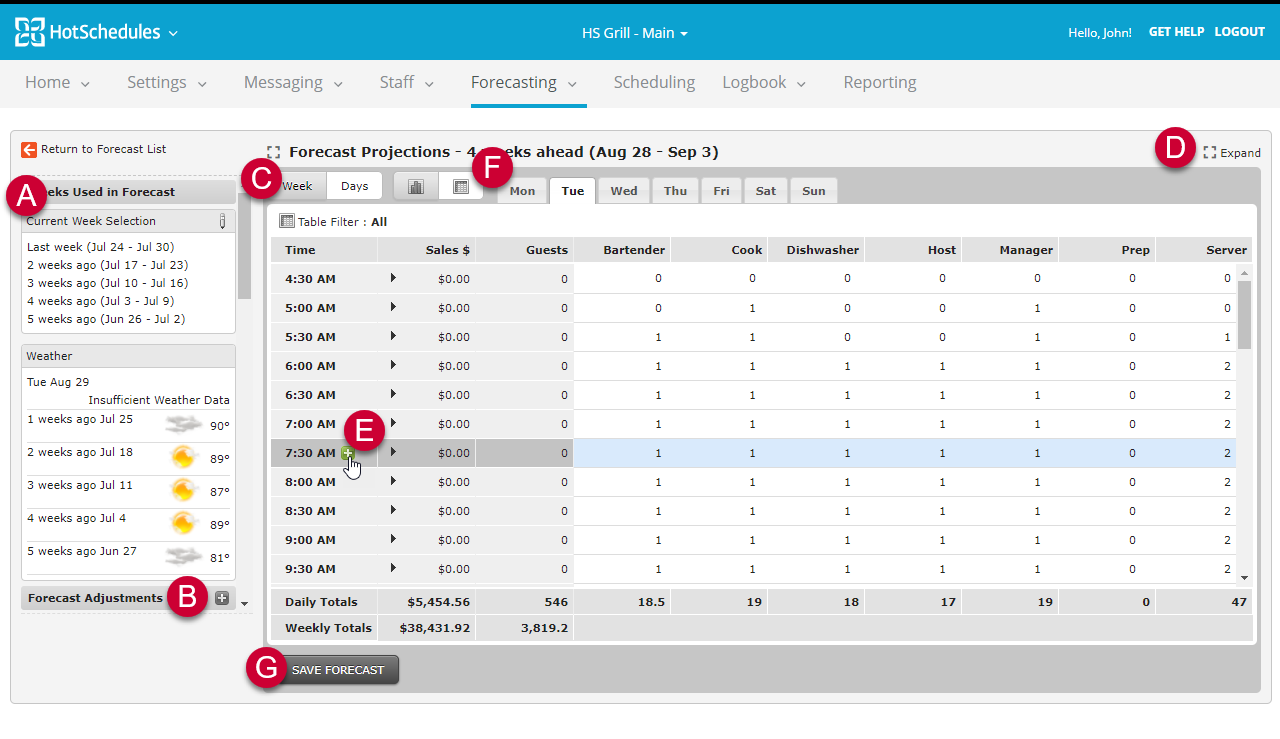The width and height of the screenshot is (1280, 739).
Task: Click the Expand fullscreen icon
Action: pos(1210,153)
